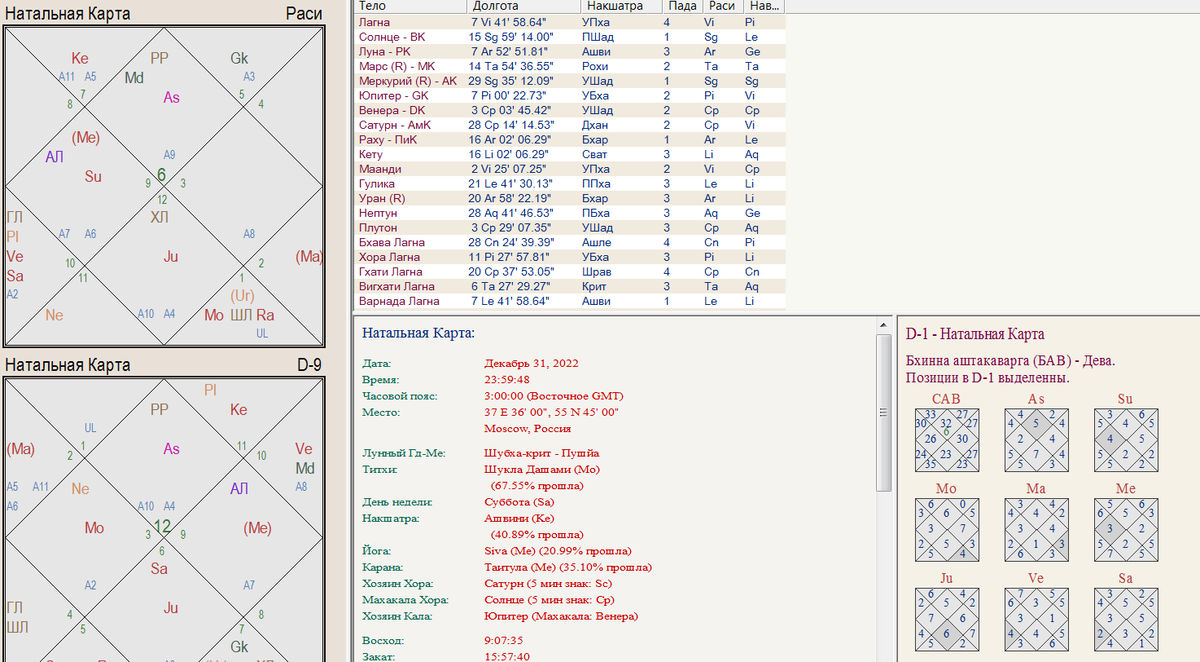Open the Ve ashtakavarga mini chart

(x=1036, y=619)
